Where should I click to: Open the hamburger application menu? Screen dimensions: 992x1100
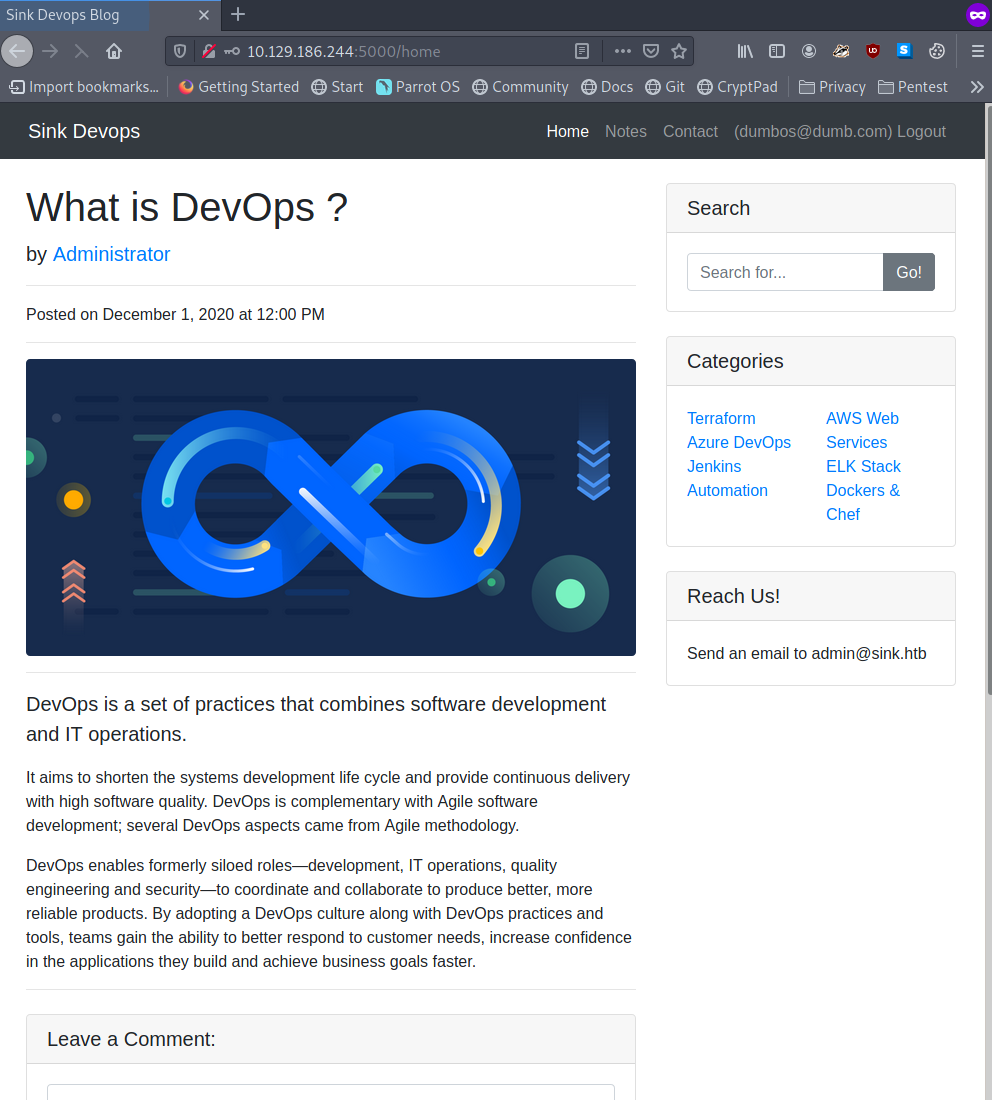tap(977, 51)
